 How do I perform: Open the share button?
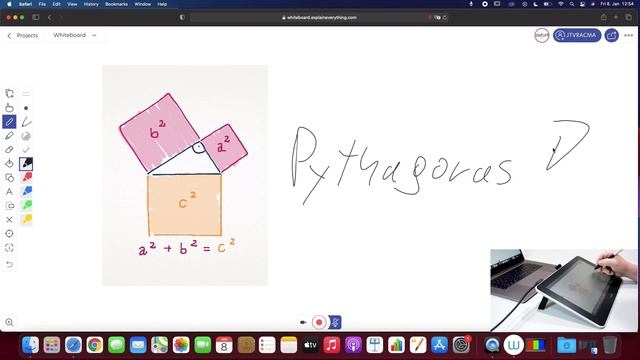611,36
